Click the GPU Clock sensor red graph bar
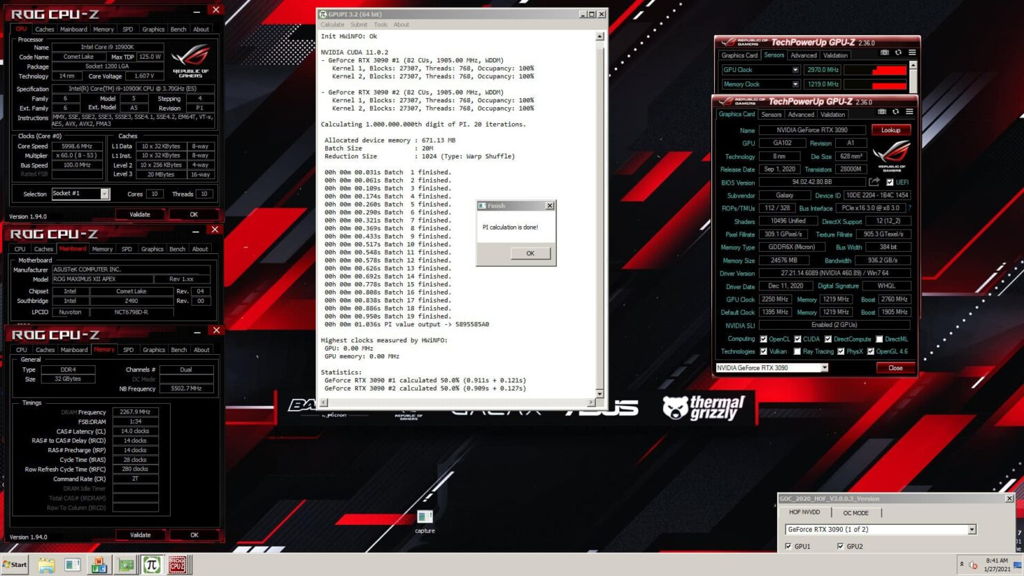 876,70
